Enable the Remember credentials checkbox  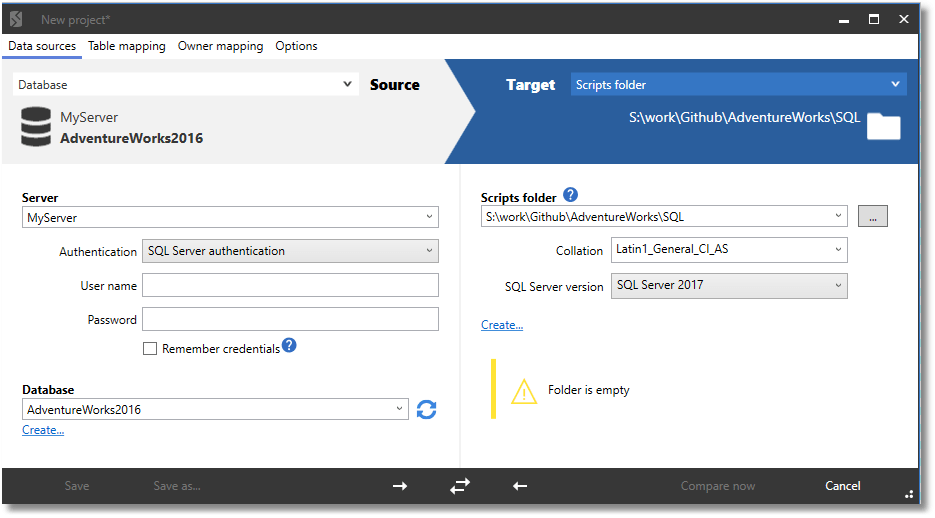(x=150, y=348)
